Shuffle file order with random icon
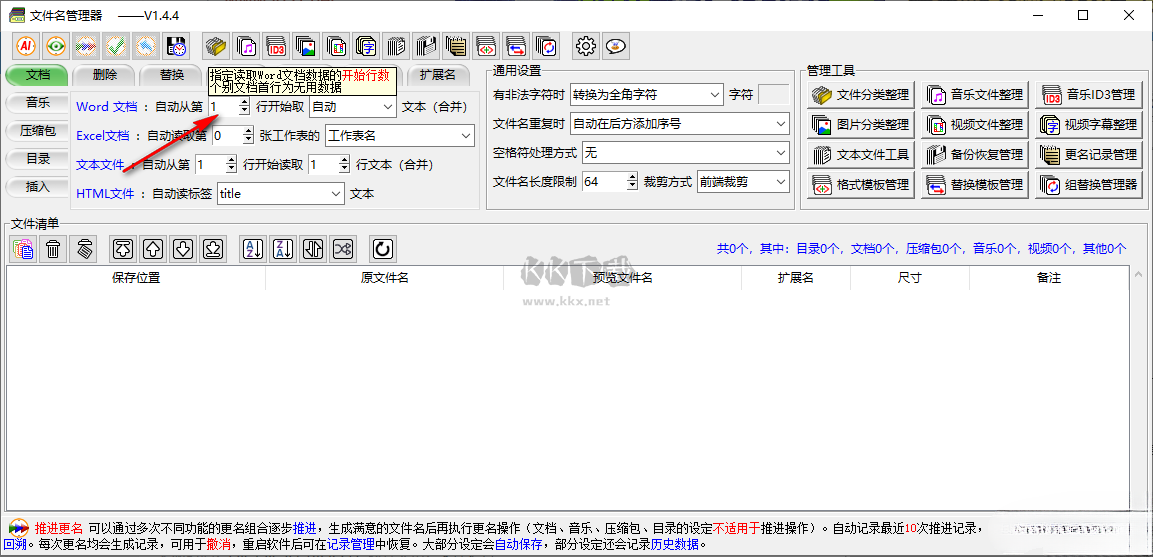 pyautogui.click(x=343, y=249)
